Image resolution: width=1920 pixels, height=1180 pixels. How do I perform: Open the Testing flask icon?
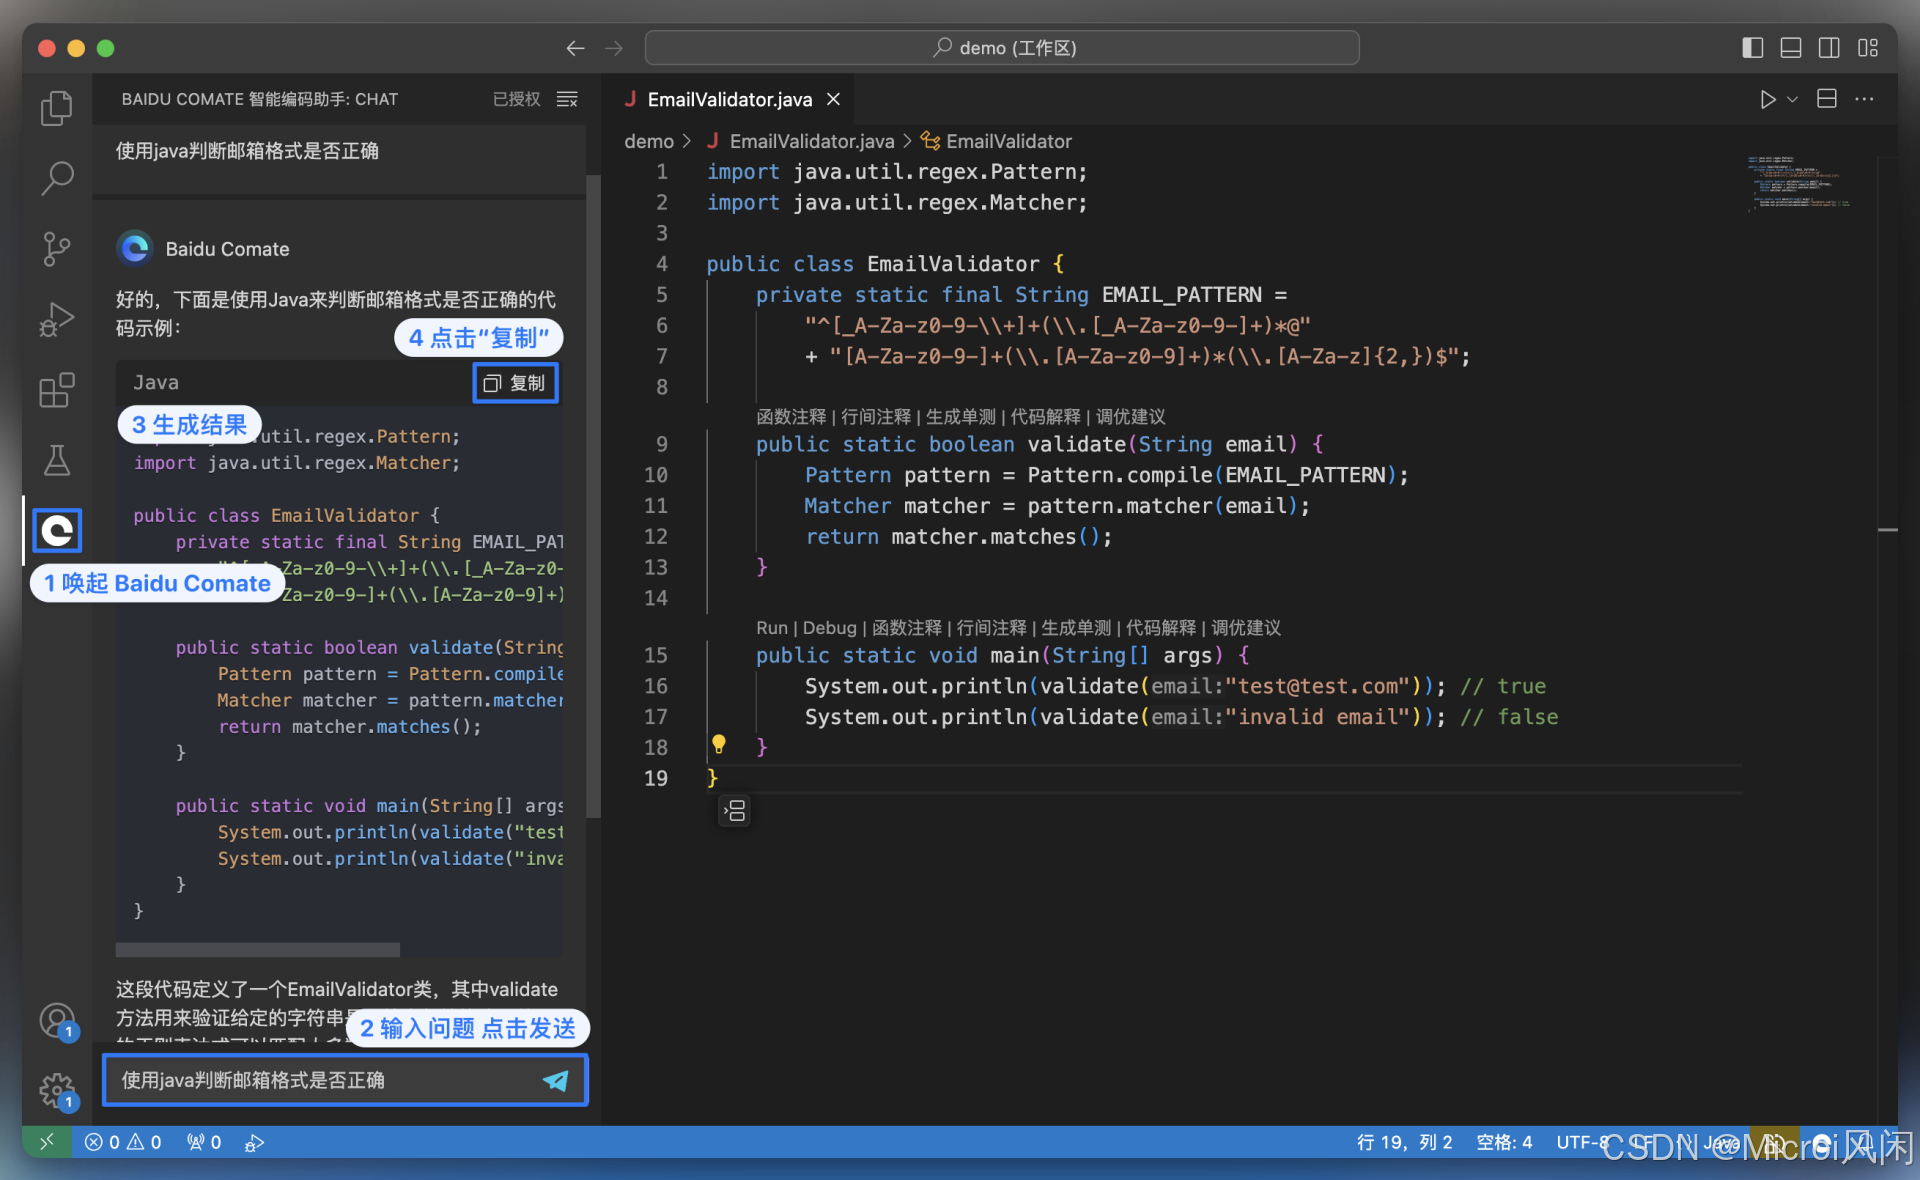tap(57, 460)
